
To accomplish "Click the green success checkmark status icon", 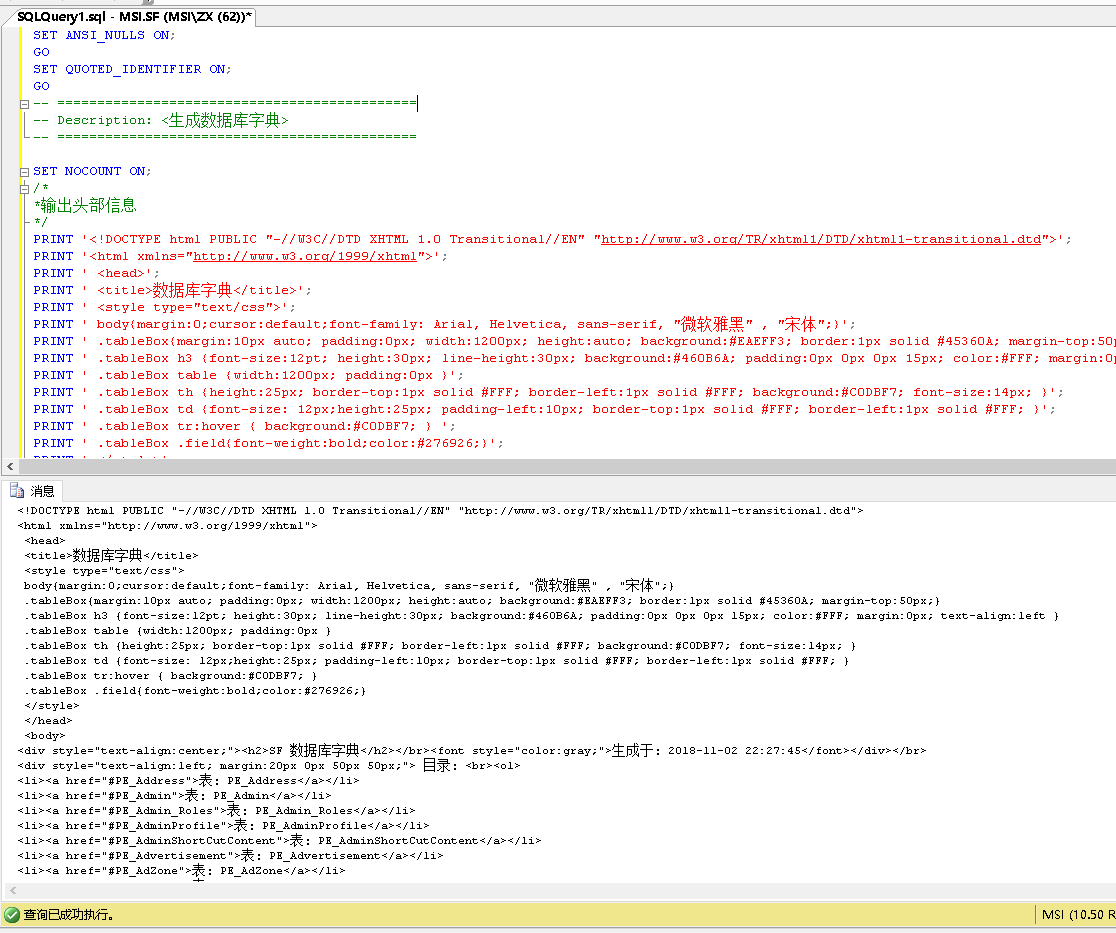I will click(12, 914).
